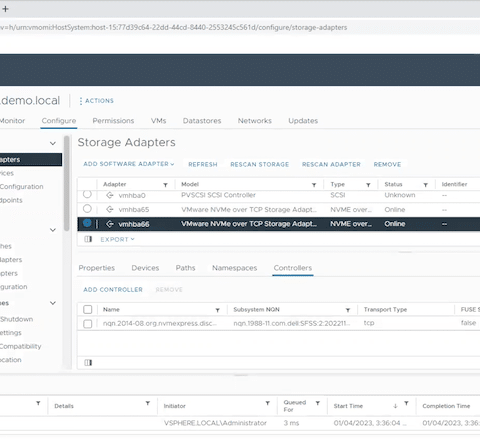Click Rescan Adapter

coord(331,164)
